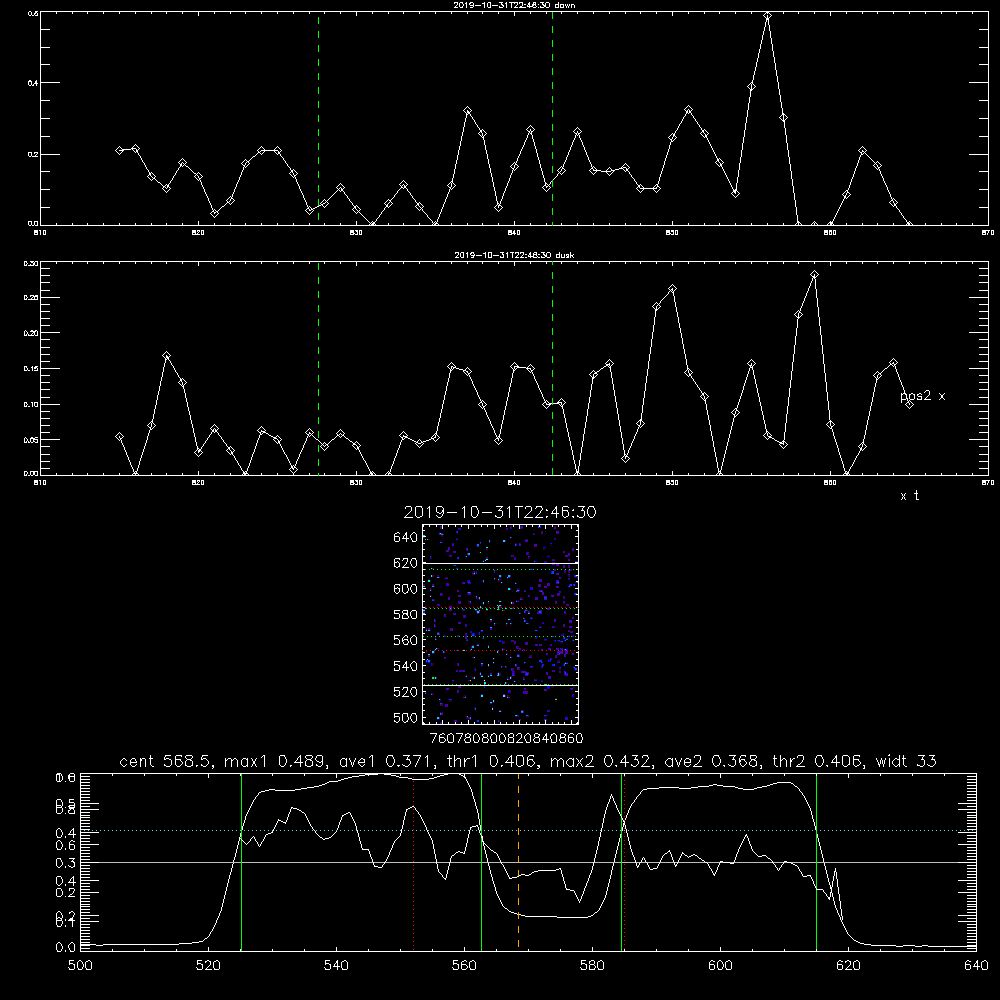The width and height of the screenshot is (1000, 1000).
Task: Click the first green dashed line in dawn plot
Action: [x=318, y=118]
